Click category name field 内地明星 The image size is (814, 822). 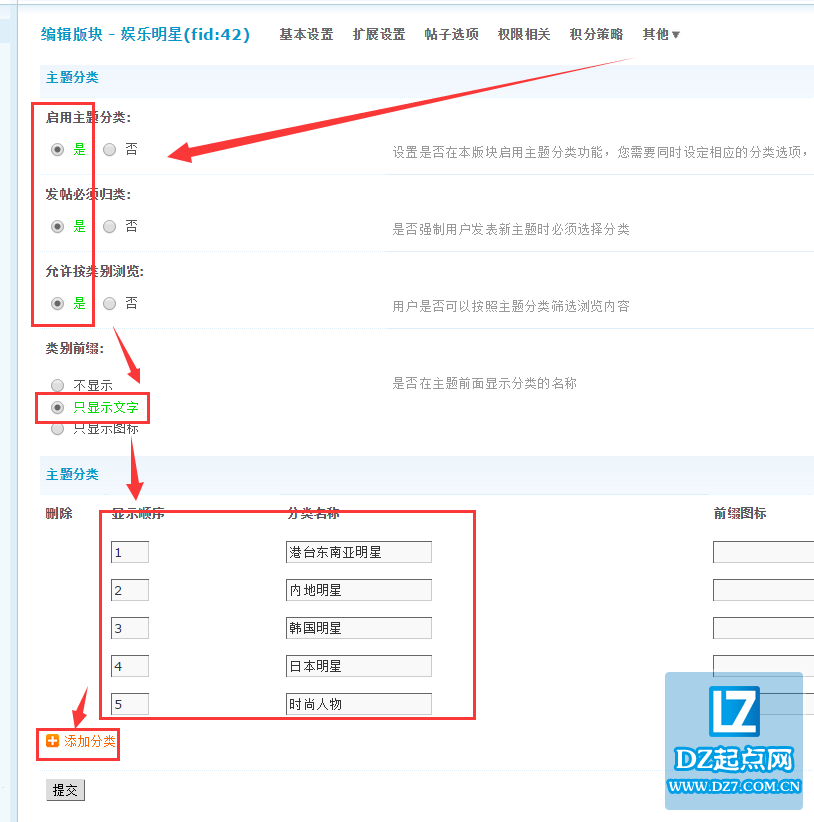359,590
